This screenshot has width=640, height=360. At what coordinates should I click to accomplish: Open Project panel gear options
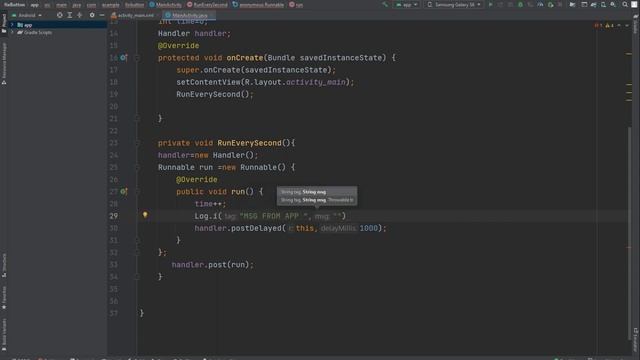tap(92, 15)
